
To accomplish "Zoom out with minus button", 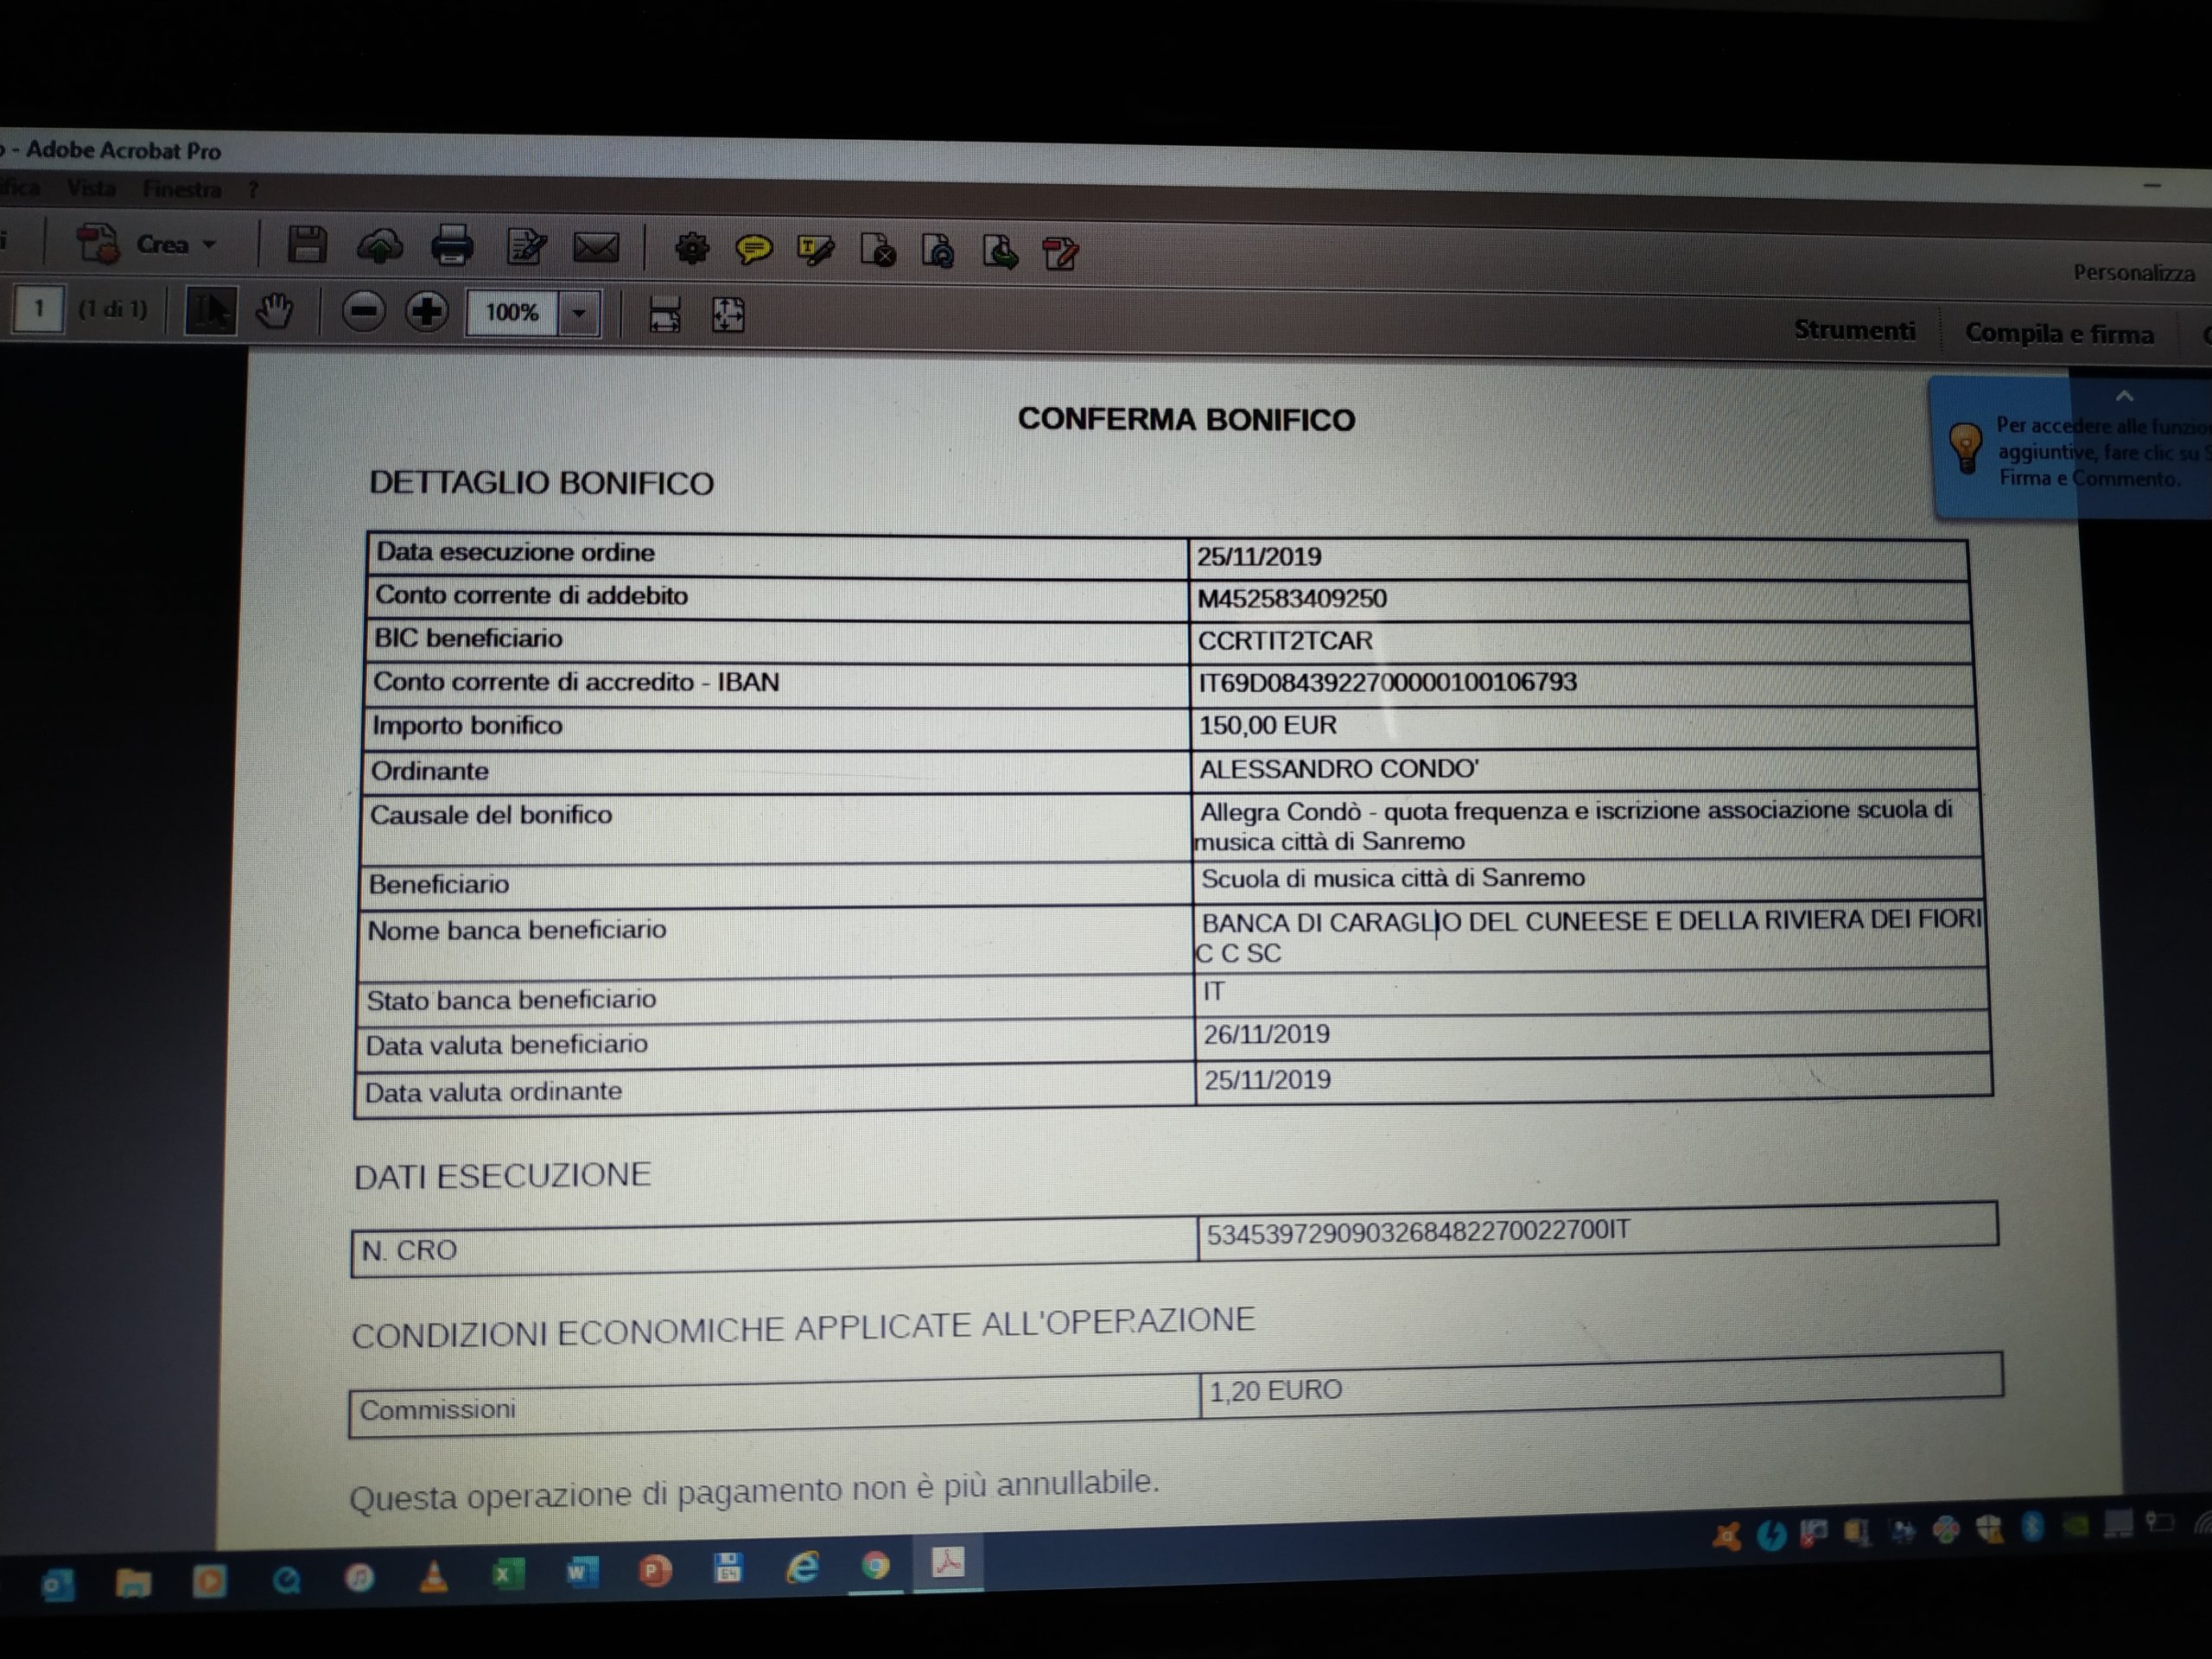I will 363,312.
